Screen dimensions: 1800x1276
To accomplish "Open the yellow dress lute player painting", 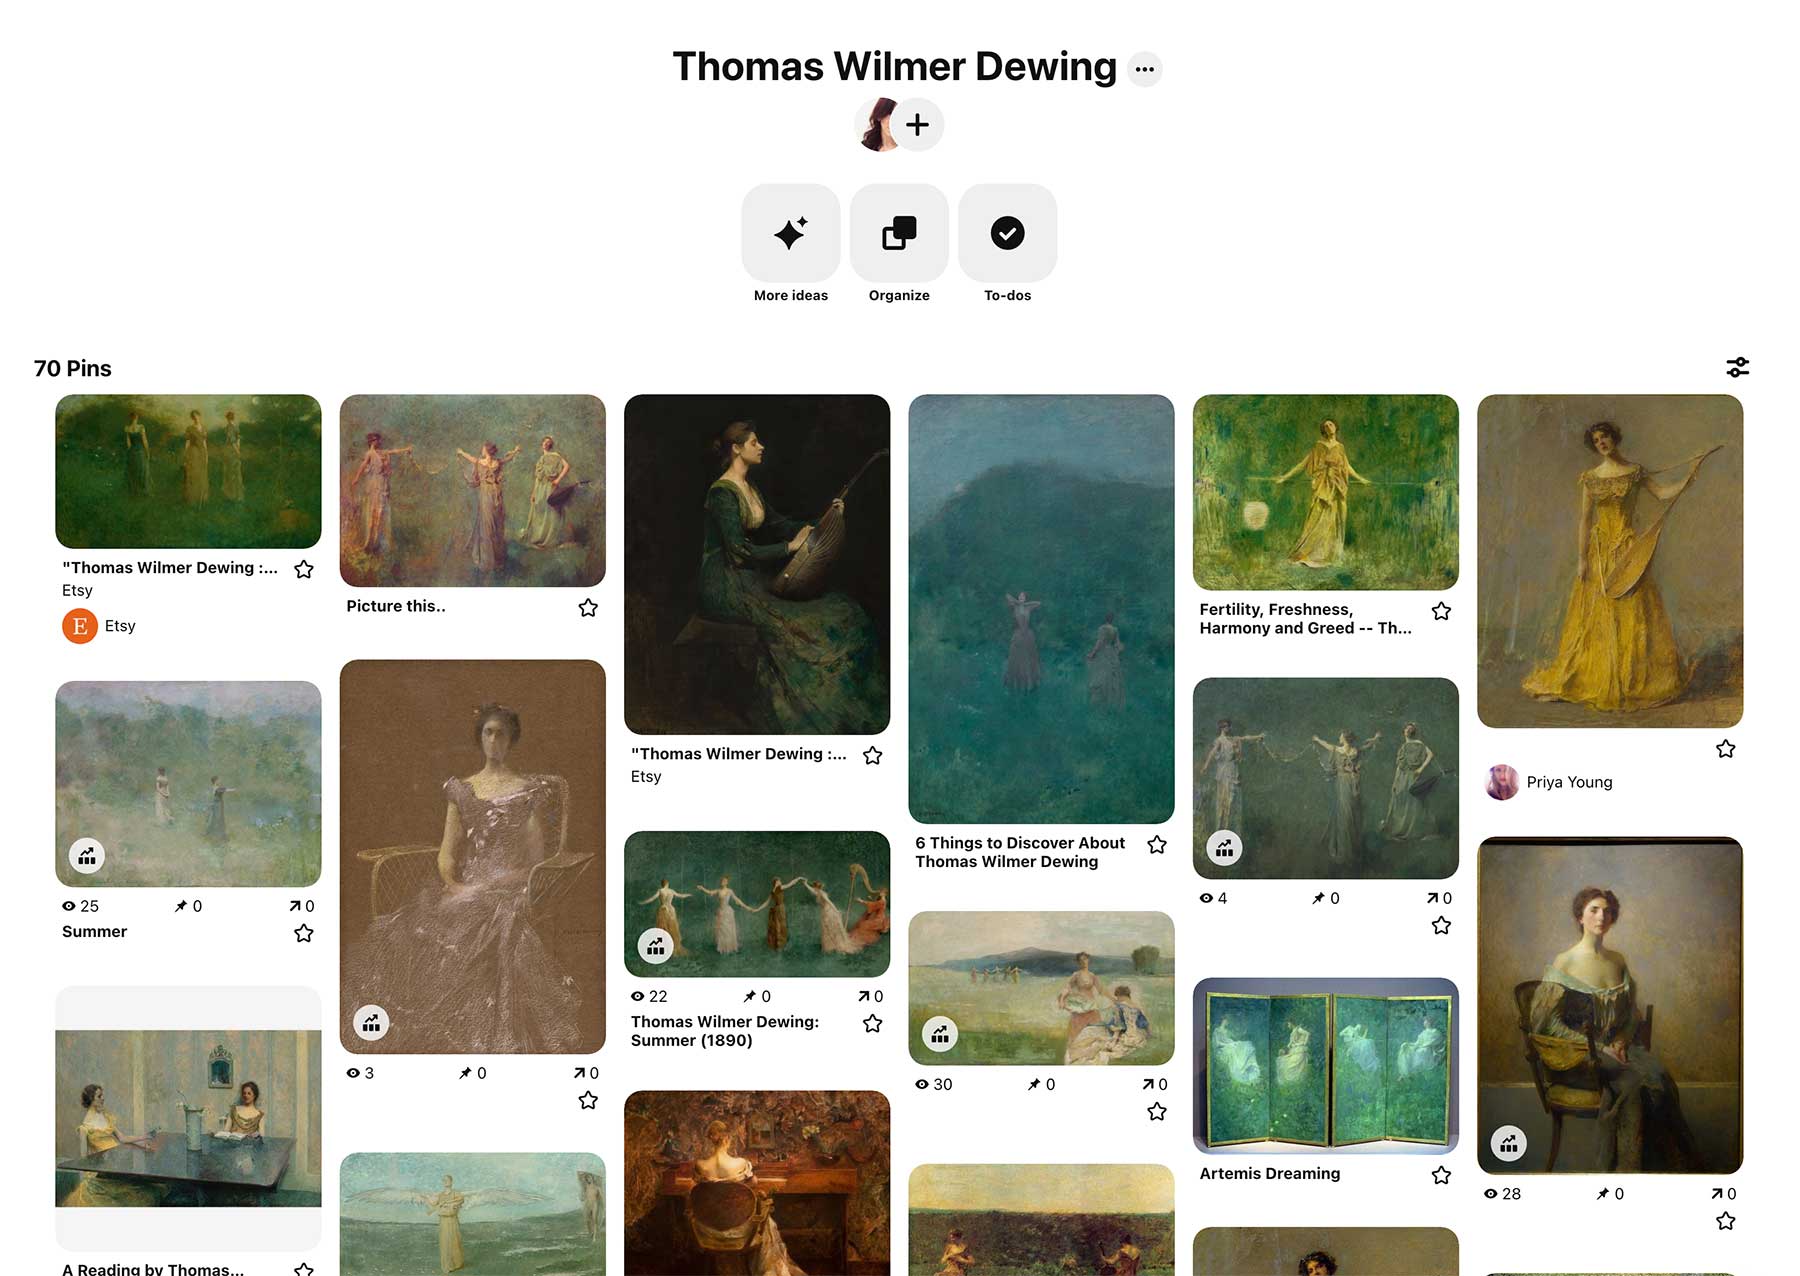I will (1610, 561).
